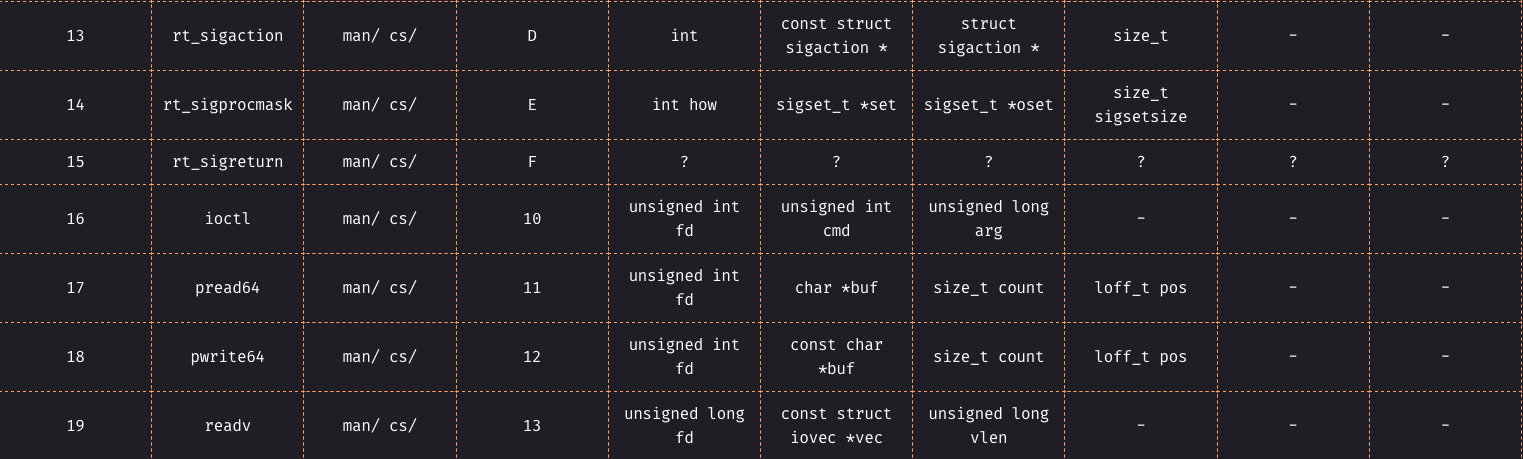Click the cs/ link in the rt_sigreturn row
Viewport: 1523px width, 459px height.
[403, 162]
